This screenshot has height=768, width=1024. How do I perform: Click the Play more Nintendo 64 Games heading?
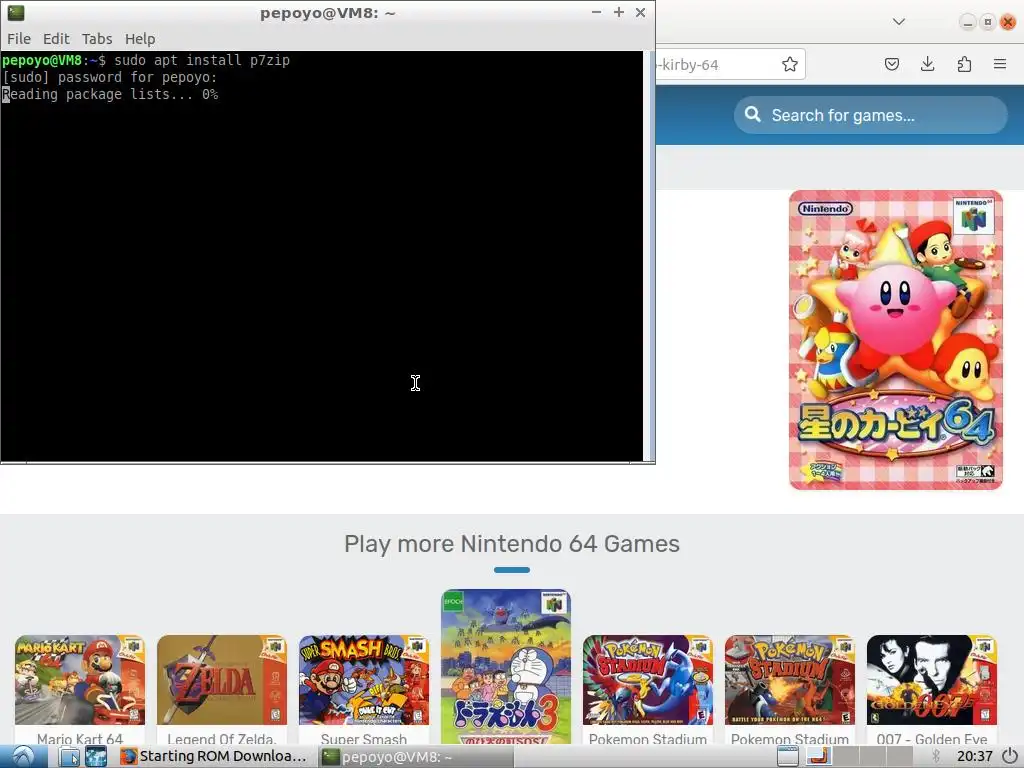pos(512,543)
